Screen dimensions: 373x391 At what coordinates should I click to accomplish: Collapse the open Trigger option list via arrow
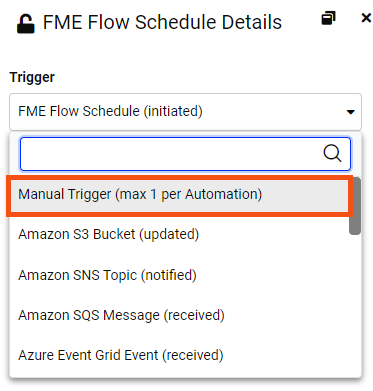click(350, 112)
